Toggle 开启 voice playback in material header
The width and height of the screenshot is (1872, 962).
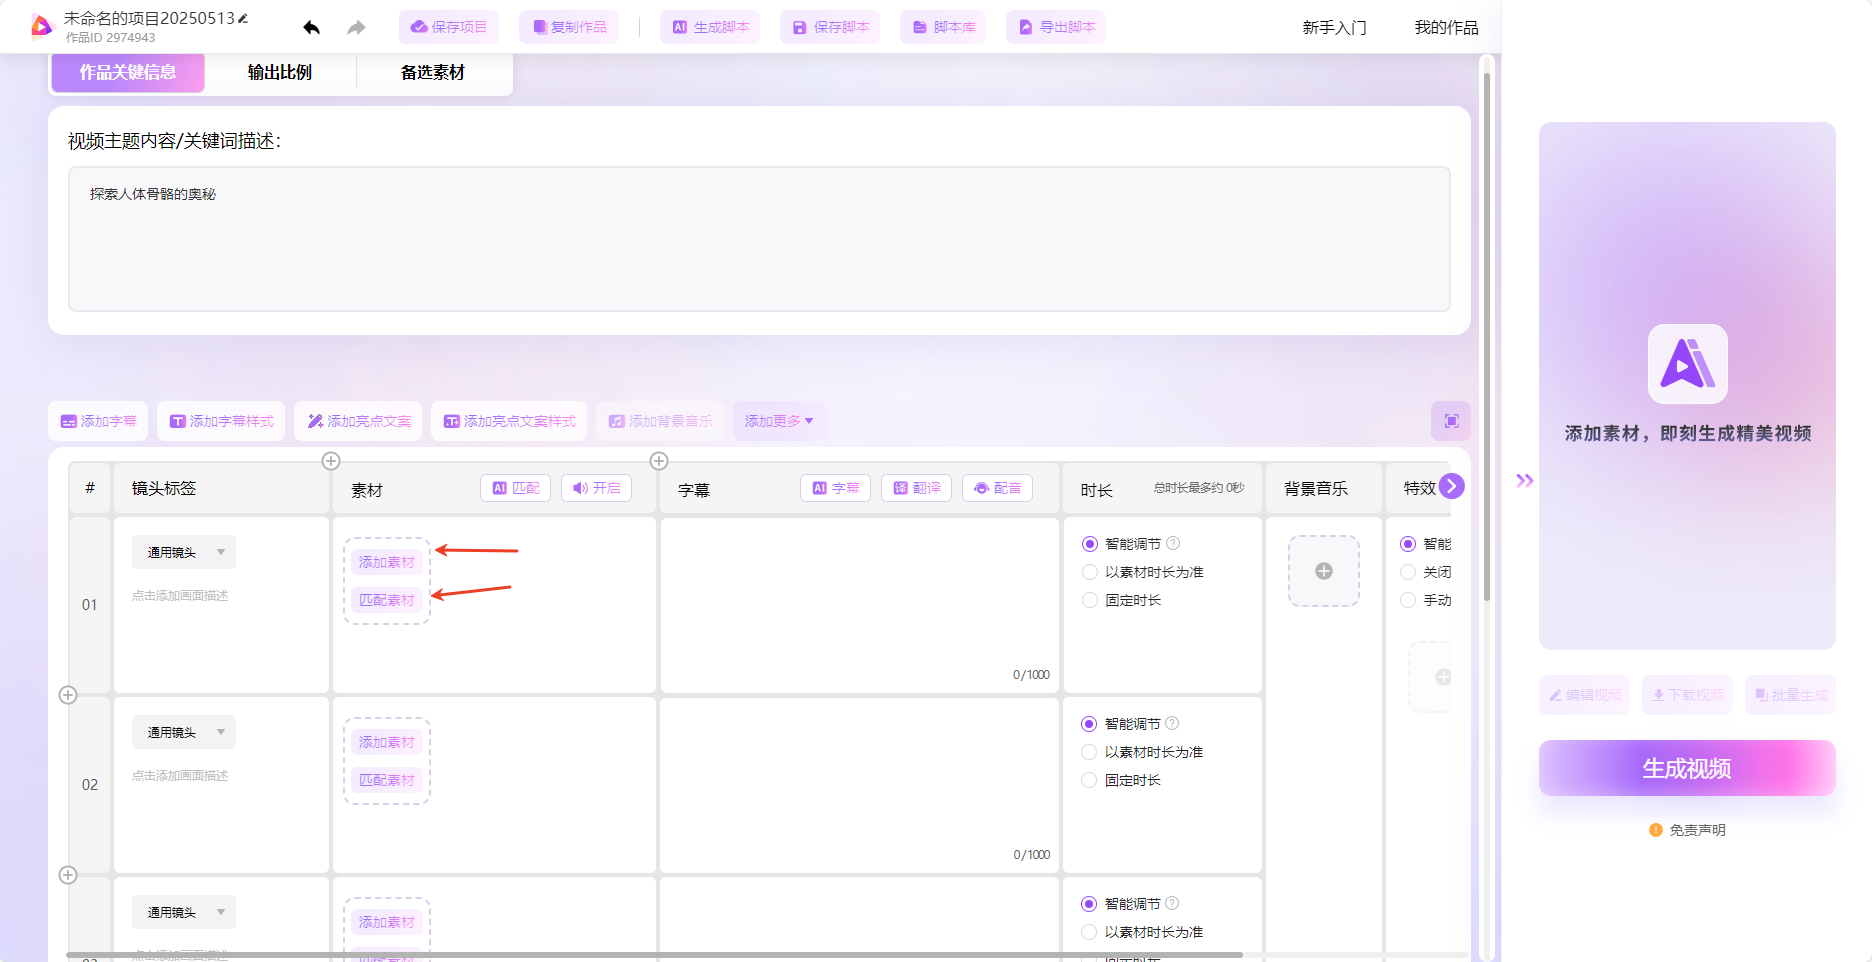(x=596, y=488)
